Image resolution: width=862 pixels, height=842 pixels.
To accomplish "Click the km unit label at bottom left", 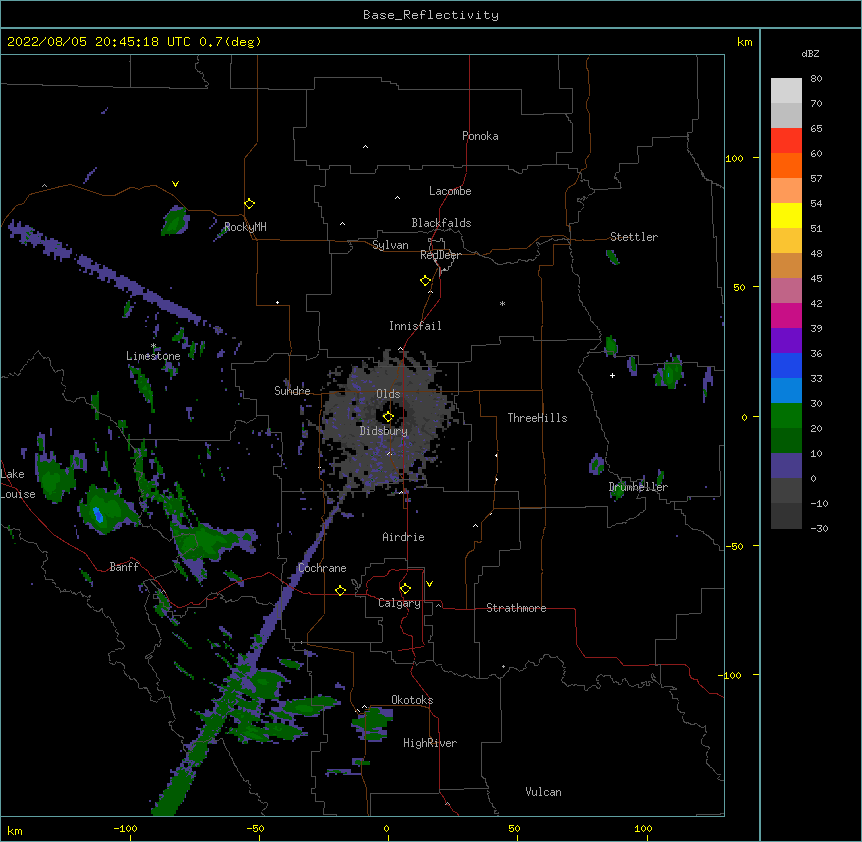I will pos(15,830).
